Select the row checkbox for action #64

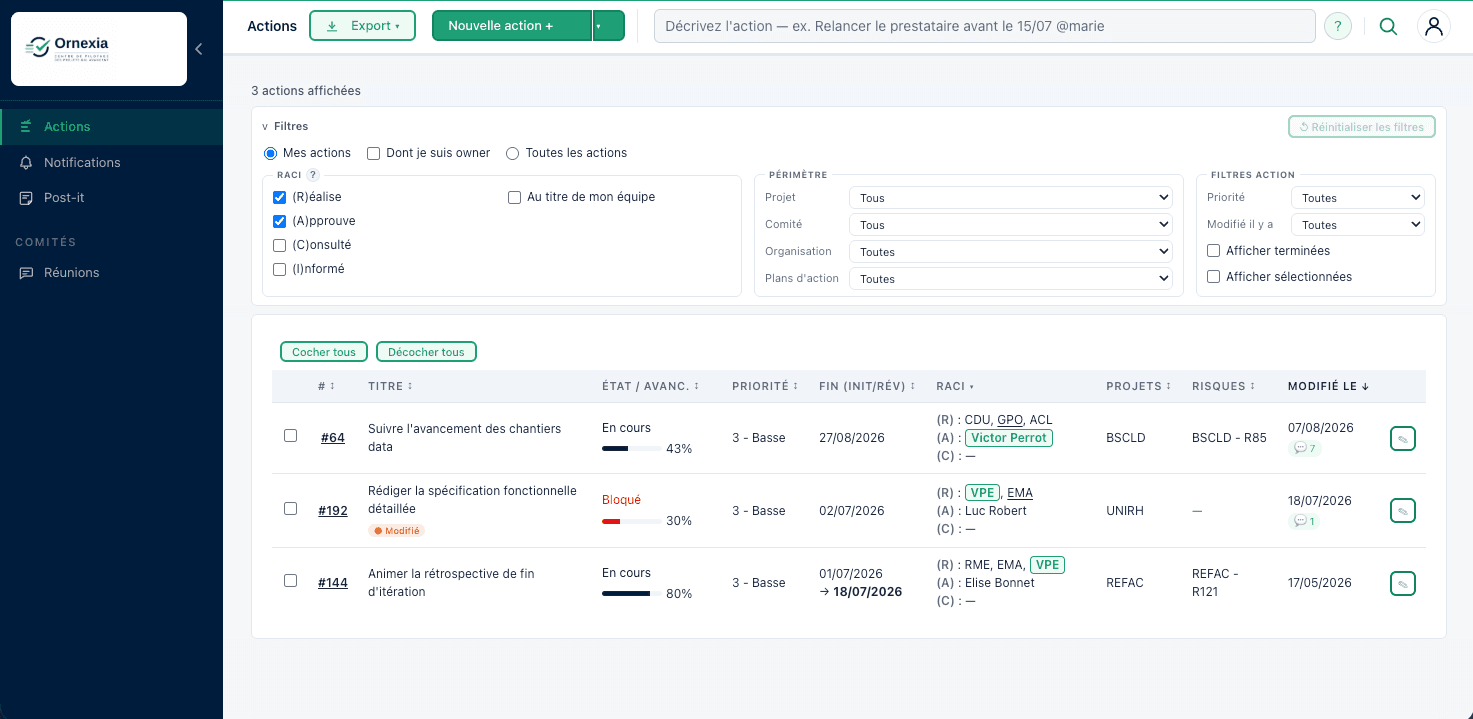[291, 436]
